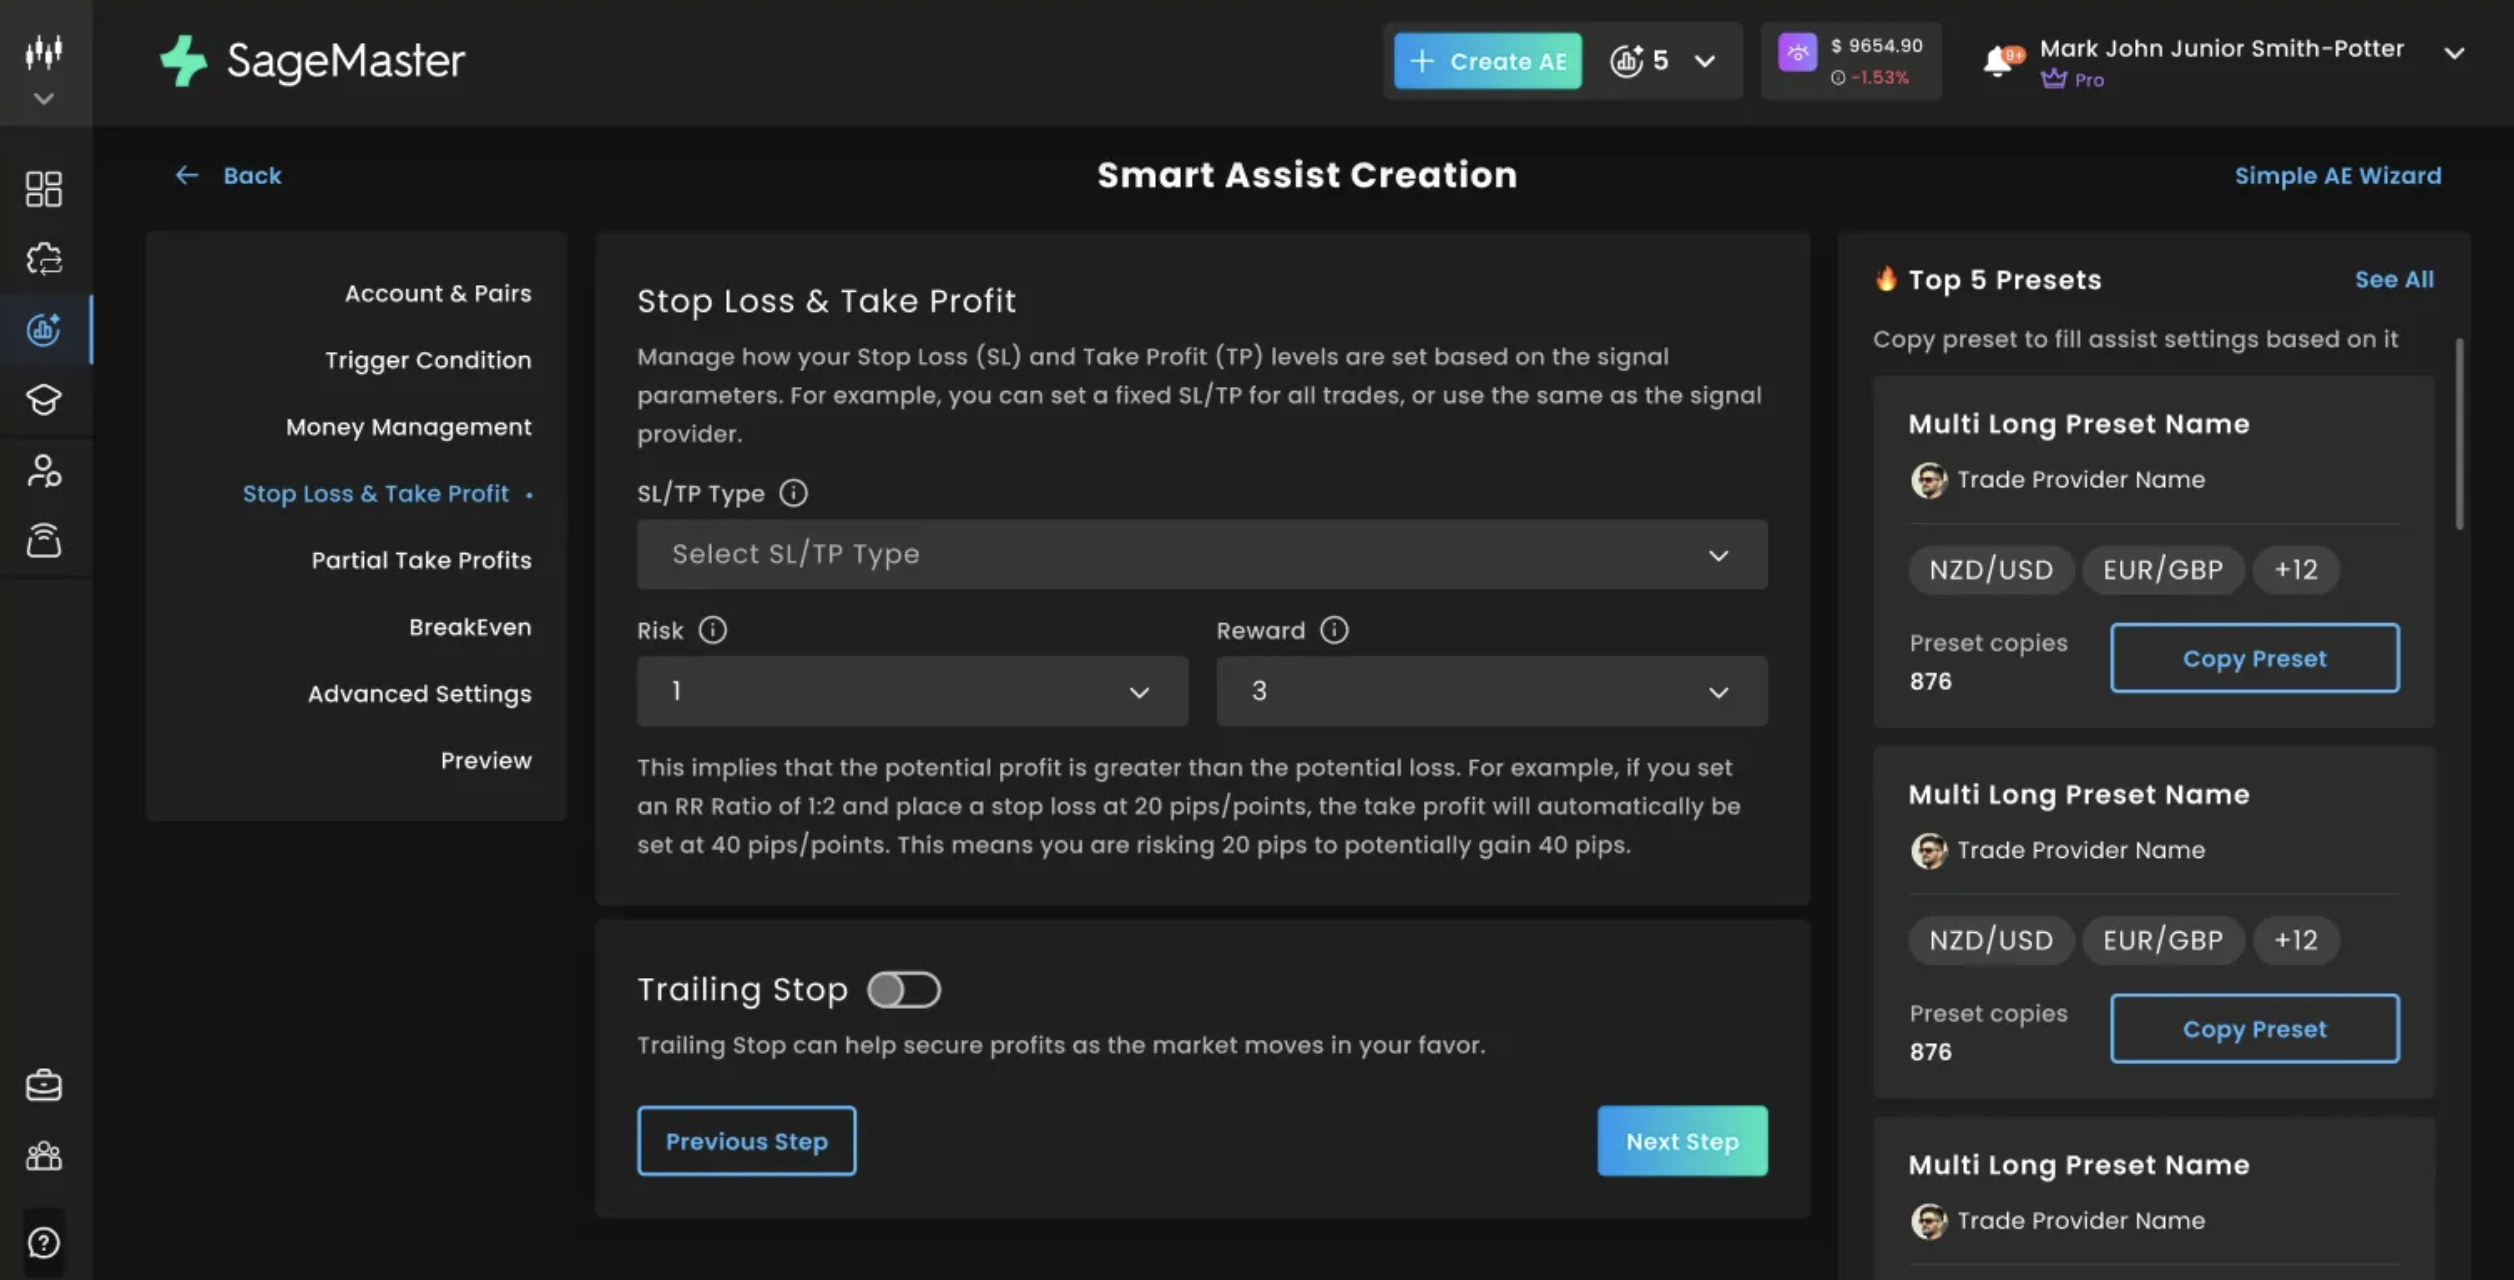Copy the first Multi Long preset
2514x1280 pixels.
pos(2253,658)
